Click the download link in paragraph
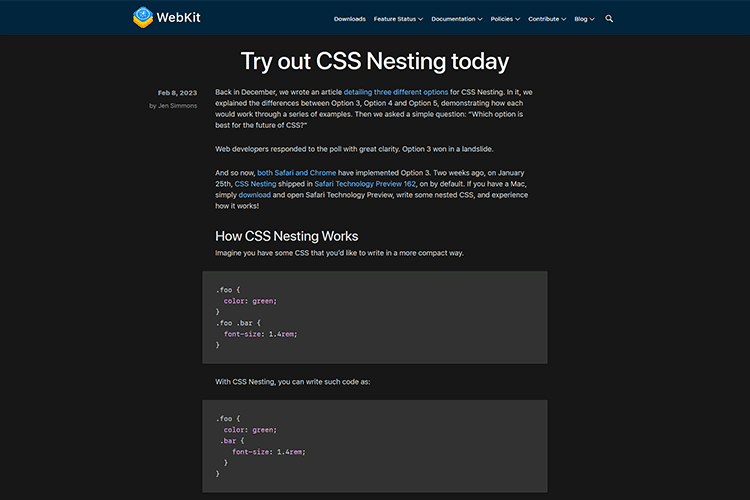Viewport: 750px width, 500px height. (254, 196)
